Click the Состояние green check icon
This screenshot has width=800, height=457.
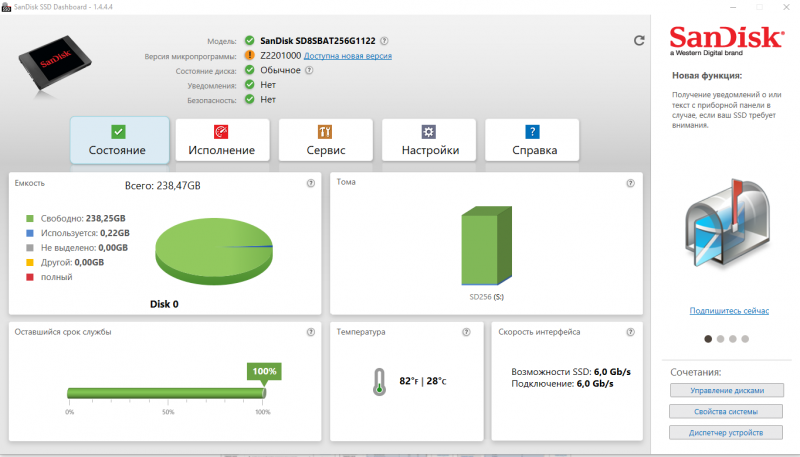tap(118, 132)
